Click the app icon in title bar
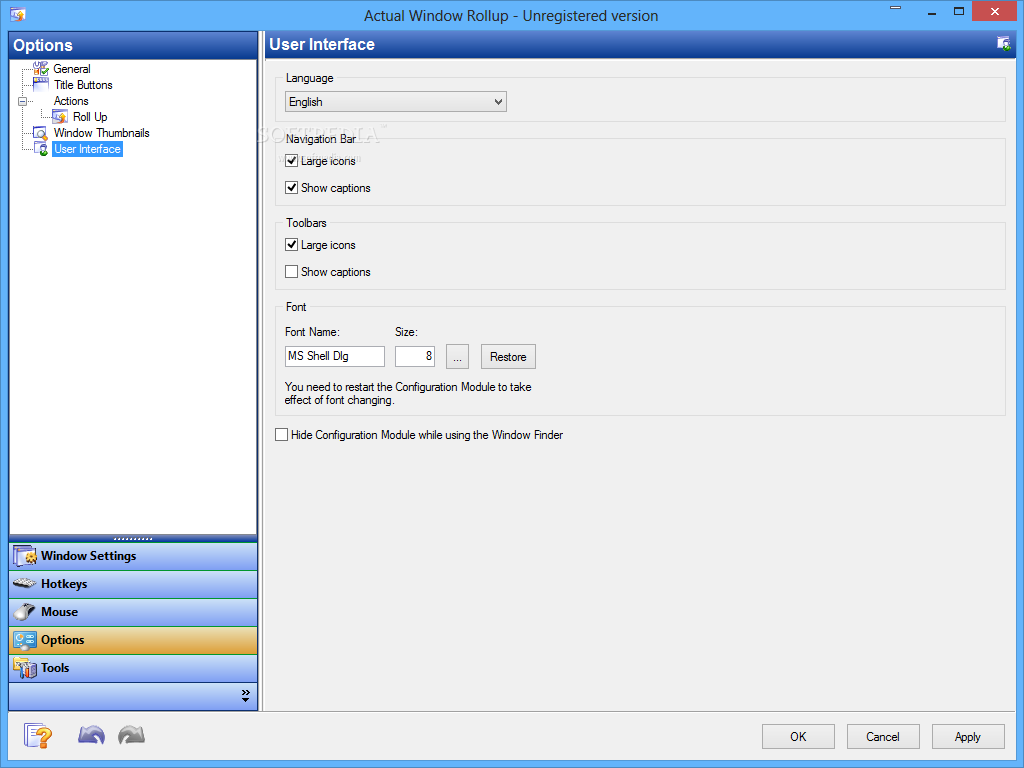1024x768 pixels. point(18,14)
